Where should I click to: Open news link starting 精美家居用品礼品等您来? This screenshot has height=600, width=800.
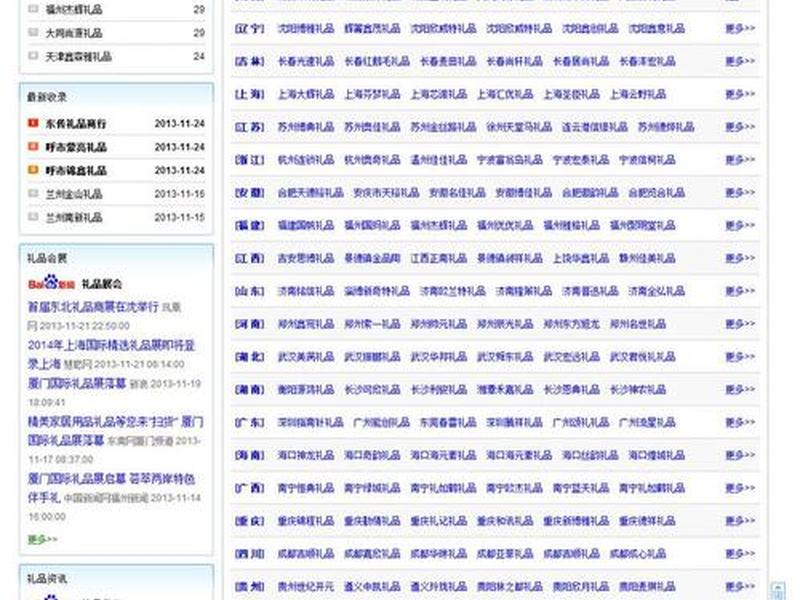coord(115,431)
